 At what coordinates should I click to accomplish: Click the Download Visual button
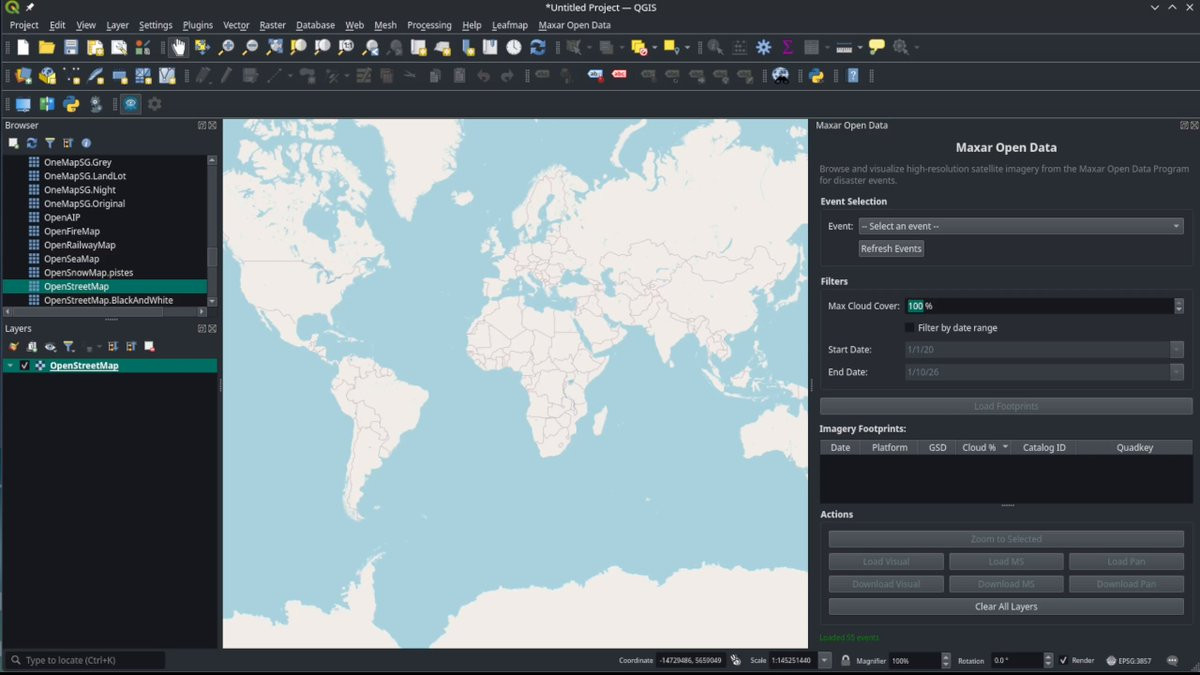(886, 584)
